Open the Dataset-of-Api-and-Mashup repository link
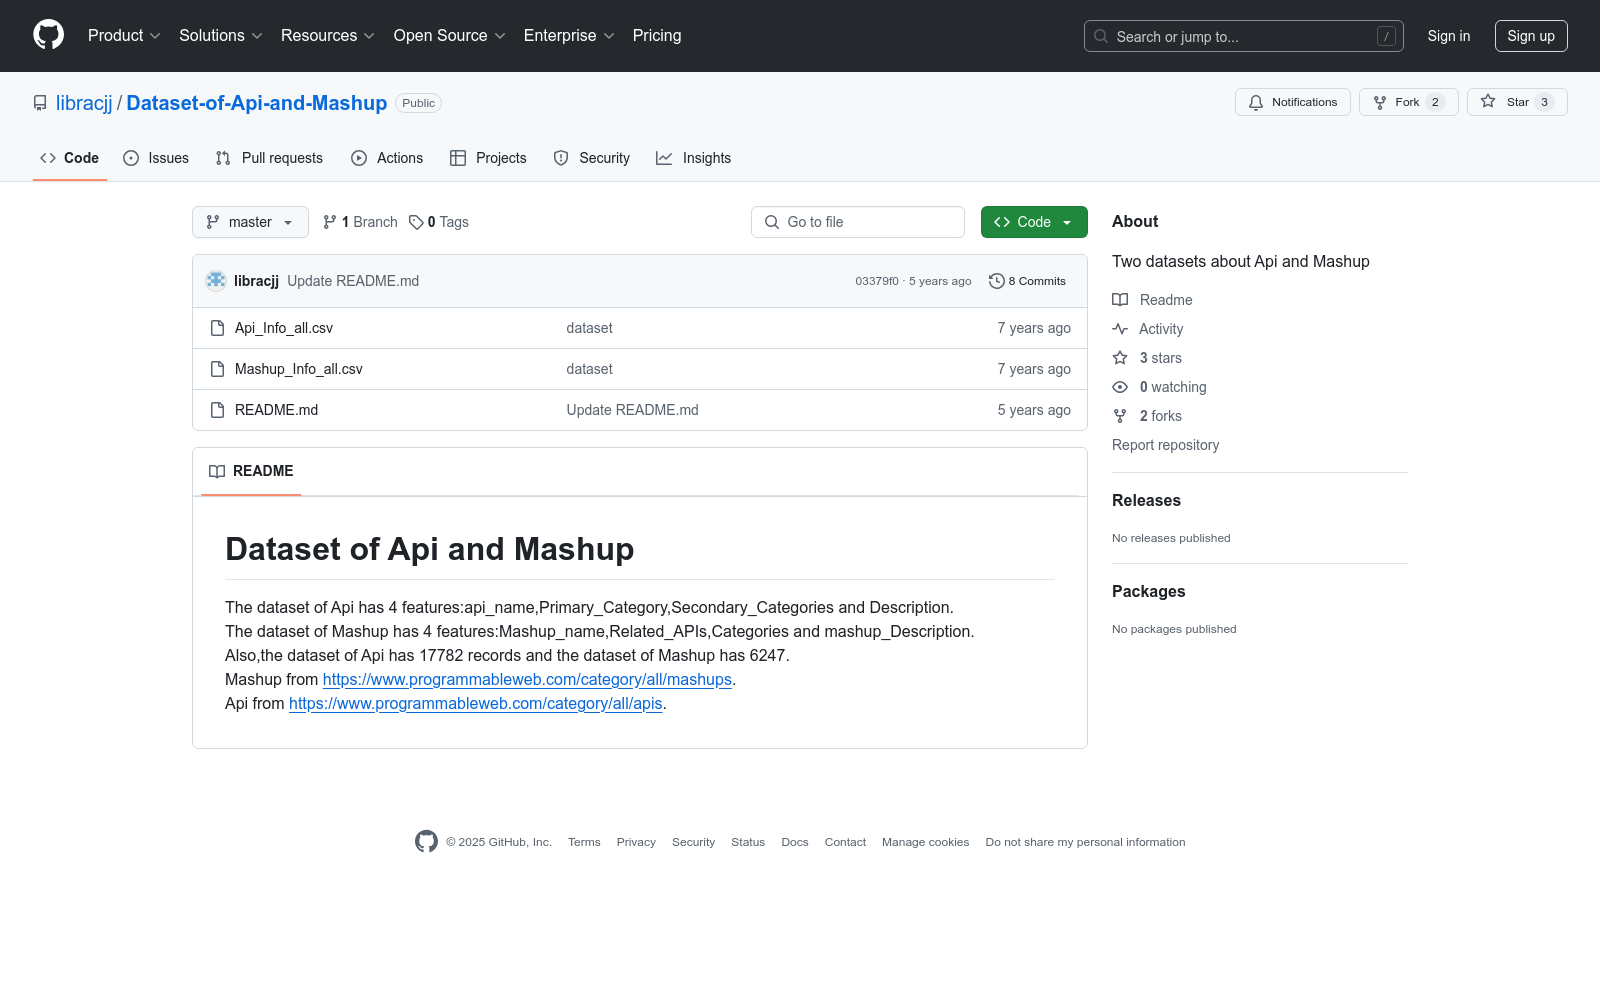 tap(257, 103)
